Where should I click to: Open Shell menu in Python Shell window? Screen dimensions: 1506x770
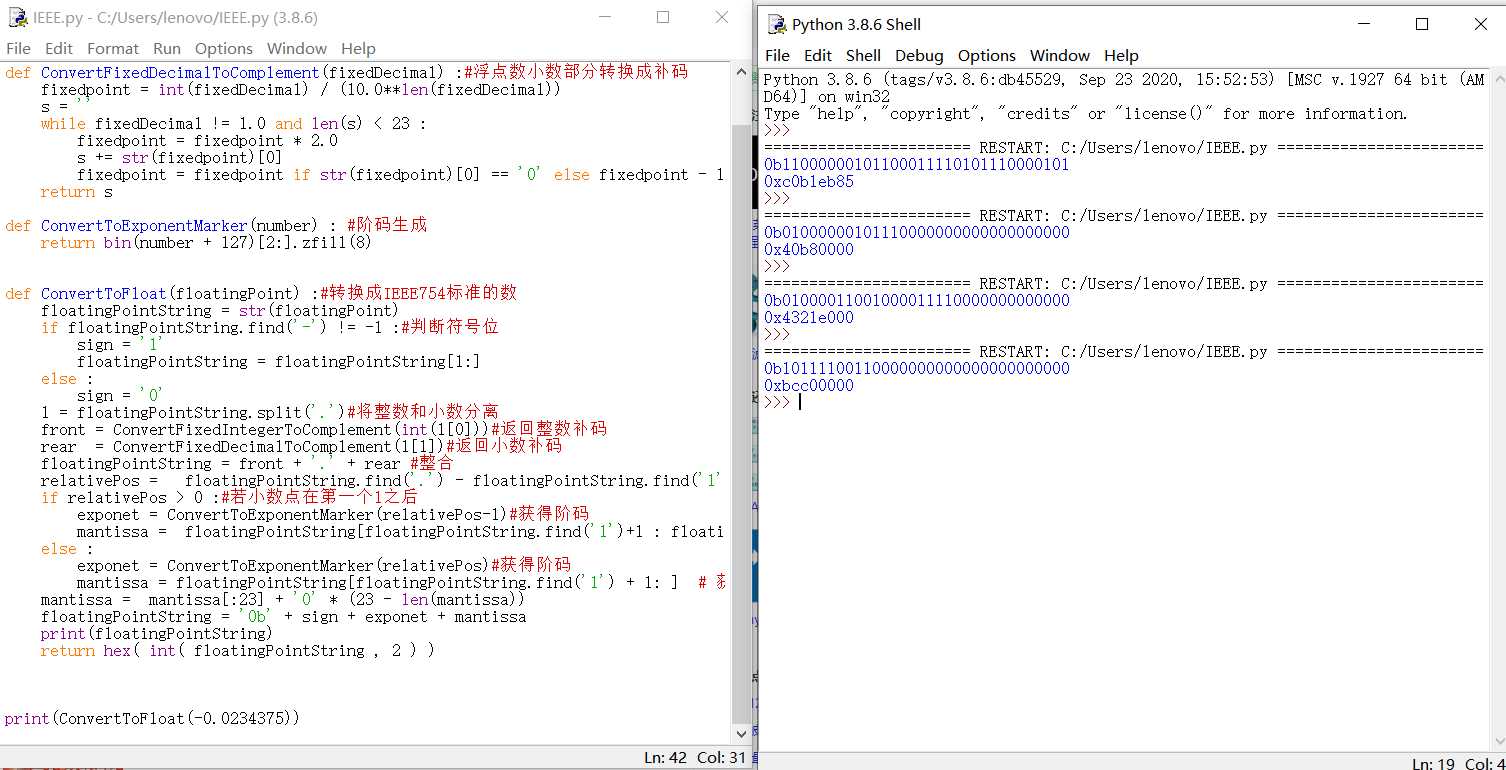pos(863,56)
